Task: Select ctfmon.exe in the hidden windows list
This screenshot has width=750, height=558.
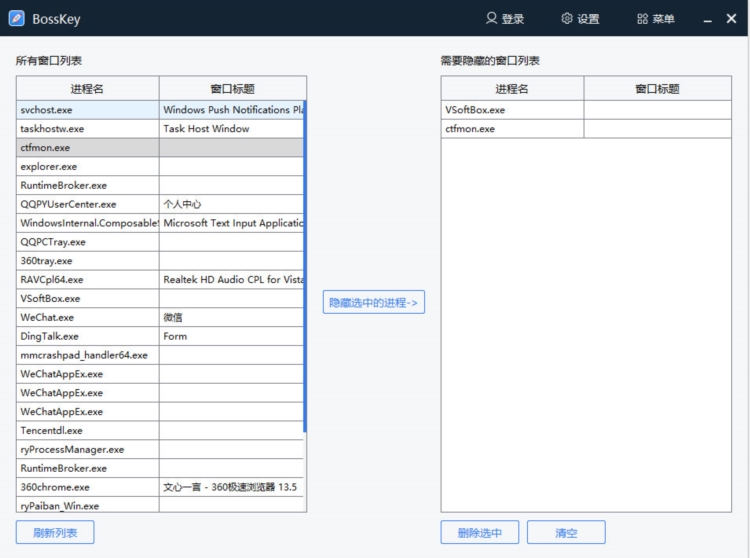Action: coord(512,129)
